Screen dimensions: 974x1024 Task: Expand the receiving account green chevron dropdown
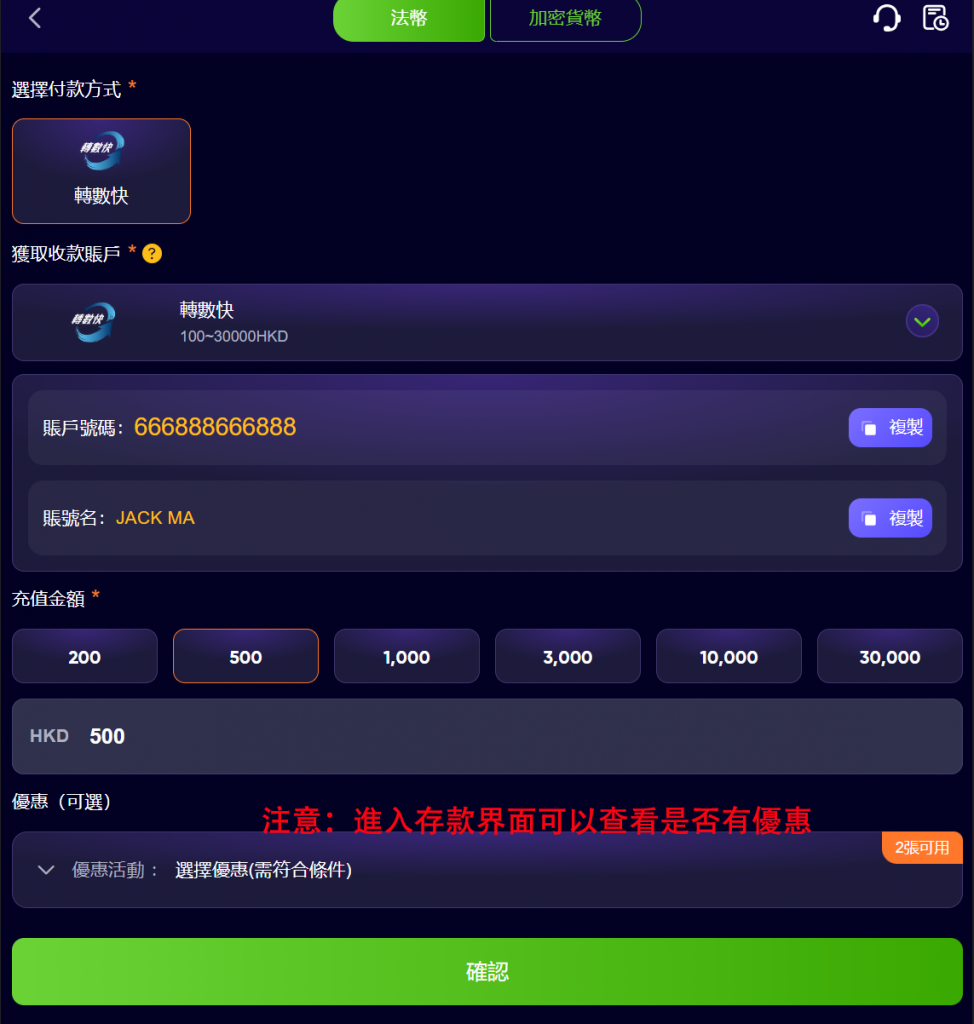pos(922,321)
